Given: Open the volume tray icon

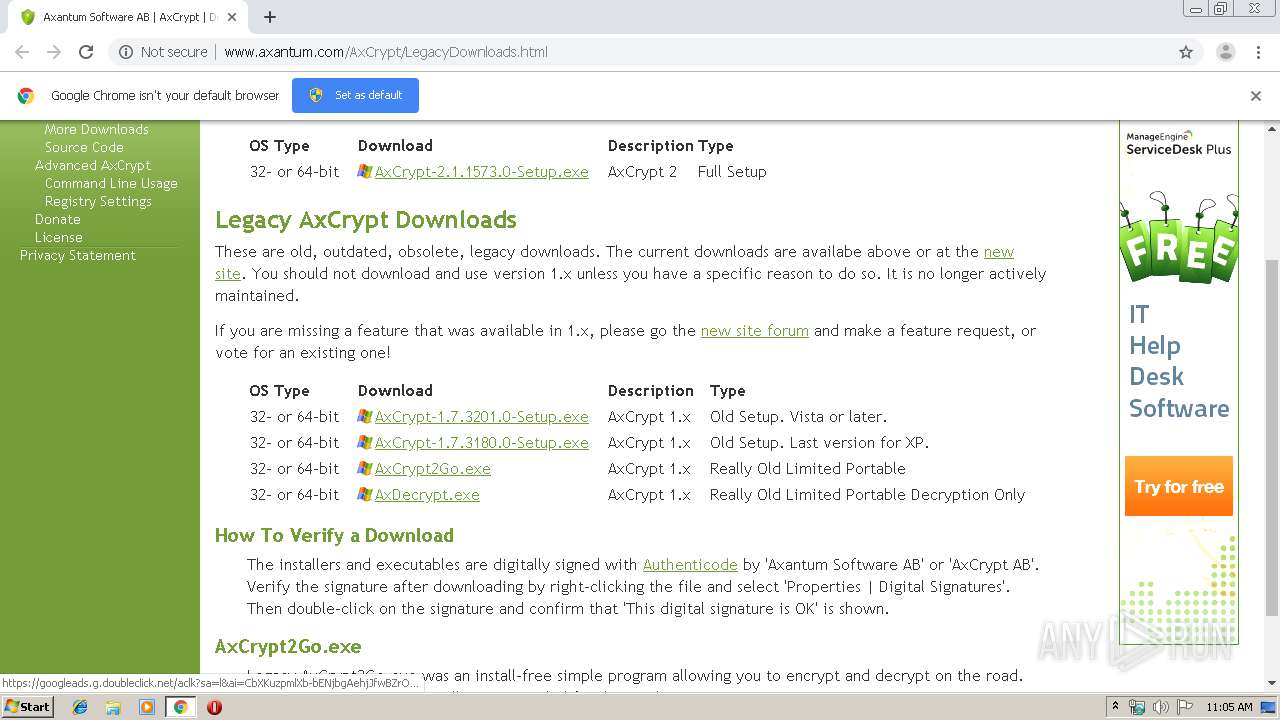Looking at the screenshot, I should 1161,707.
